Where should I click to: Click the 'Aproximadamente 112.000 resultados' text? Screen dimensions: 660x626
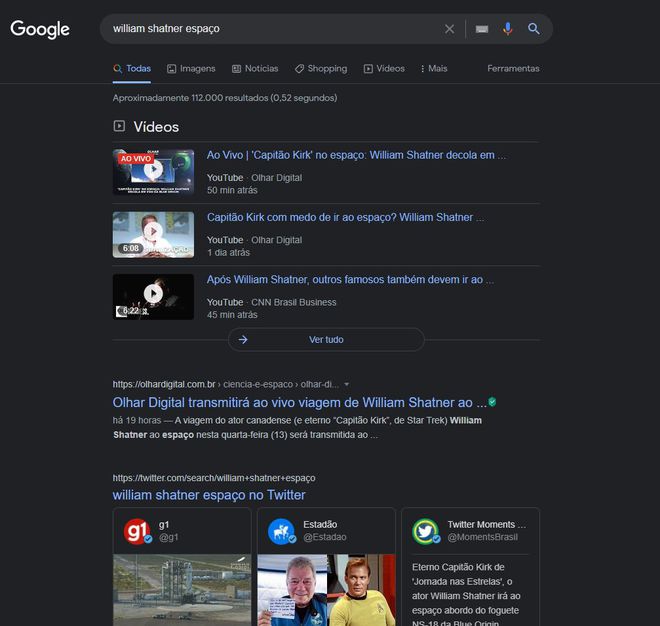click(x=225, y=98)
